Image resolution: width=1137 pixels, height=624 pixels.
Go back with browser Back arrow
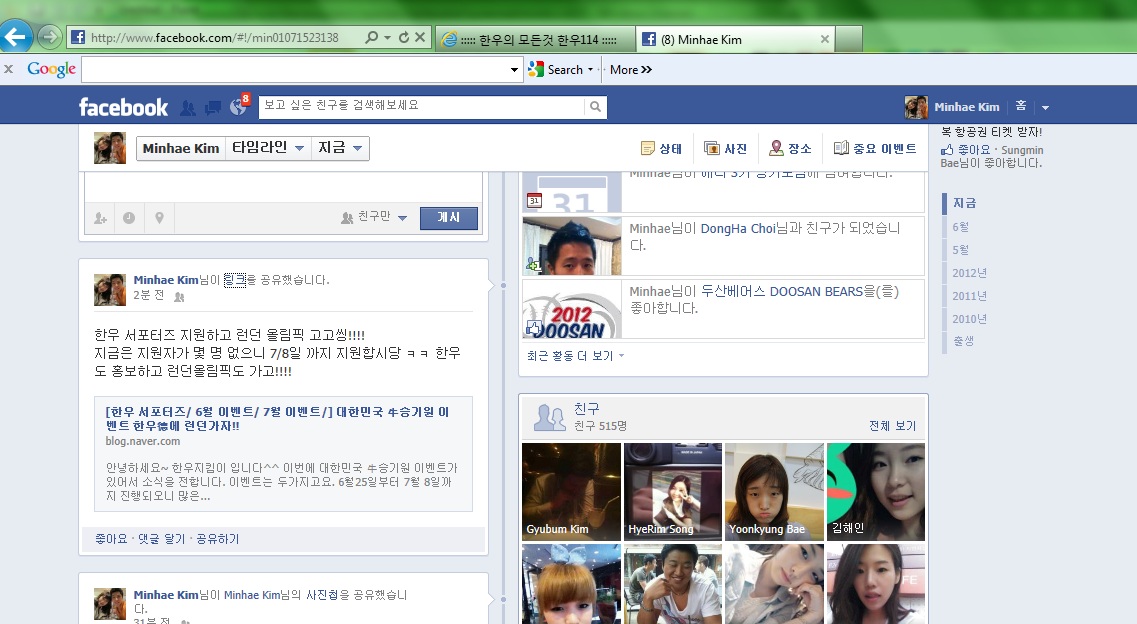(16, 36)
